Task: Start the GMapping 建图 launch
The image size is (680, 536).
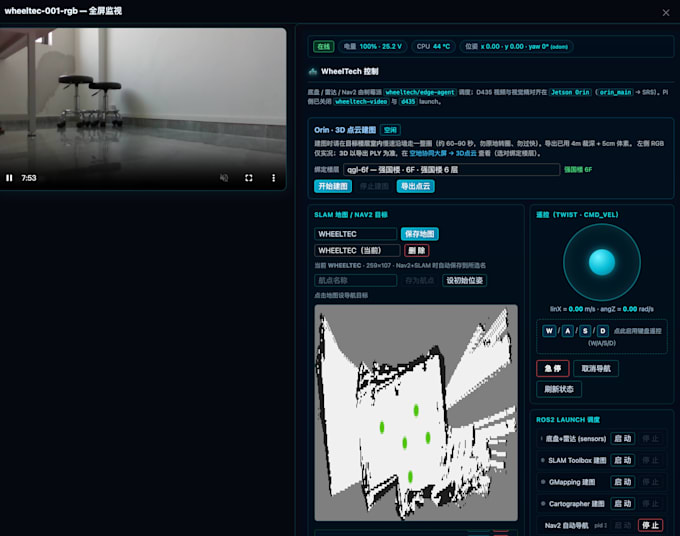Action: tap(623, 482)
